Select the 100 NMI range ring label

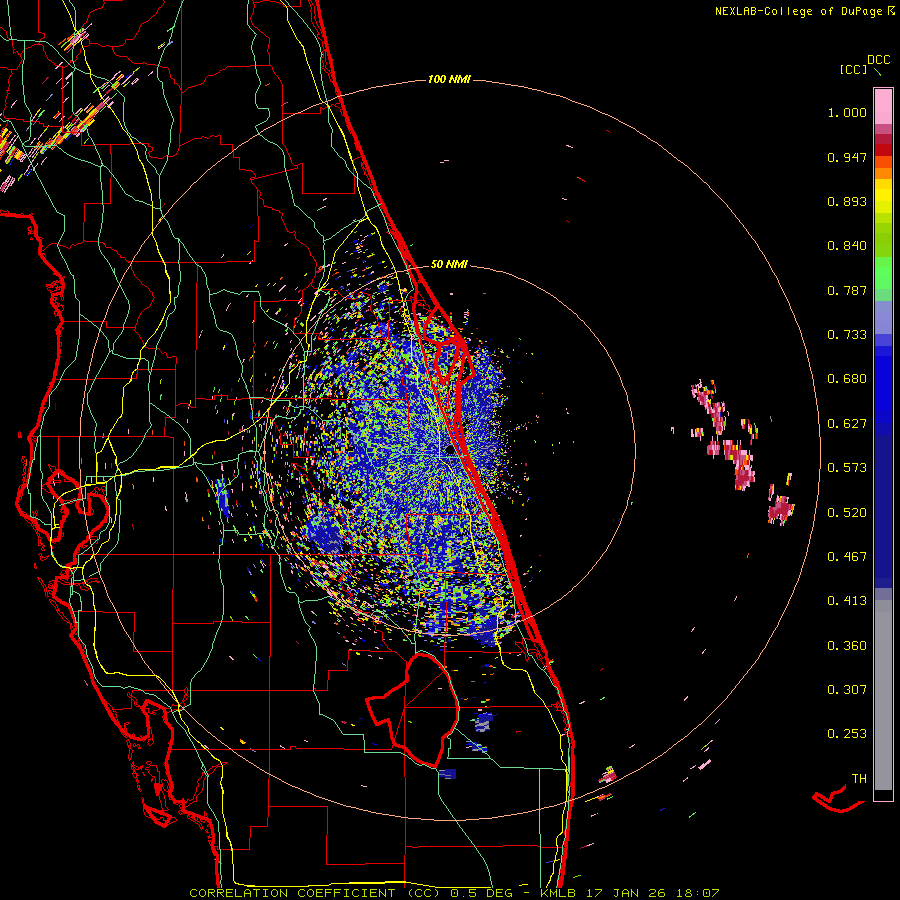point(449,79)
